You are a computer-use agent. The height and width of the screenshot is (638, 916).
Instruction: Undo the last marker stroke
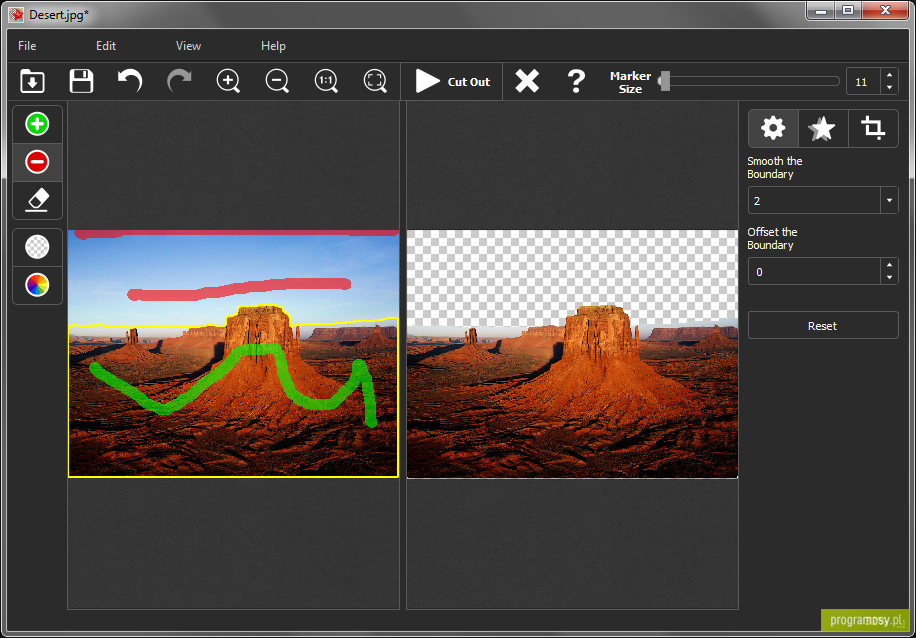[x=130, y=81]
